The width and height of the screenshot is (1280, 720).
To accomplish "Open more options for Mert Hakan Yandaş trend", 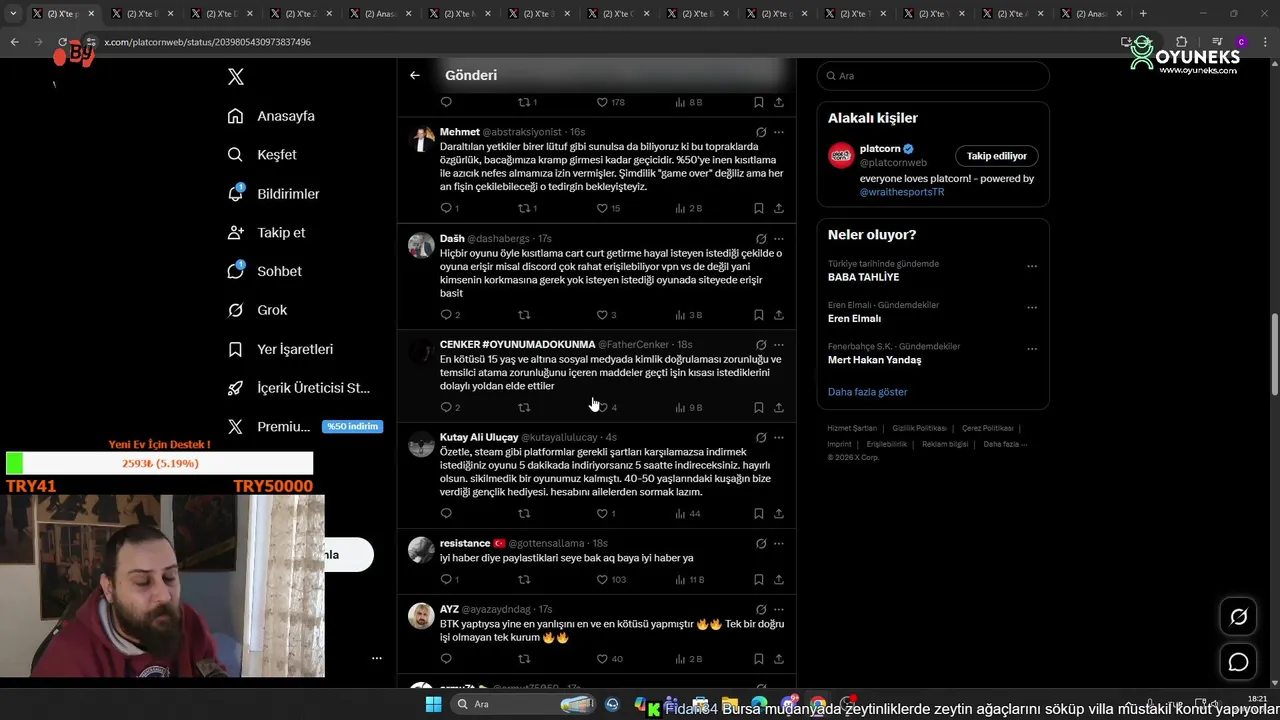I will 1032,349.
